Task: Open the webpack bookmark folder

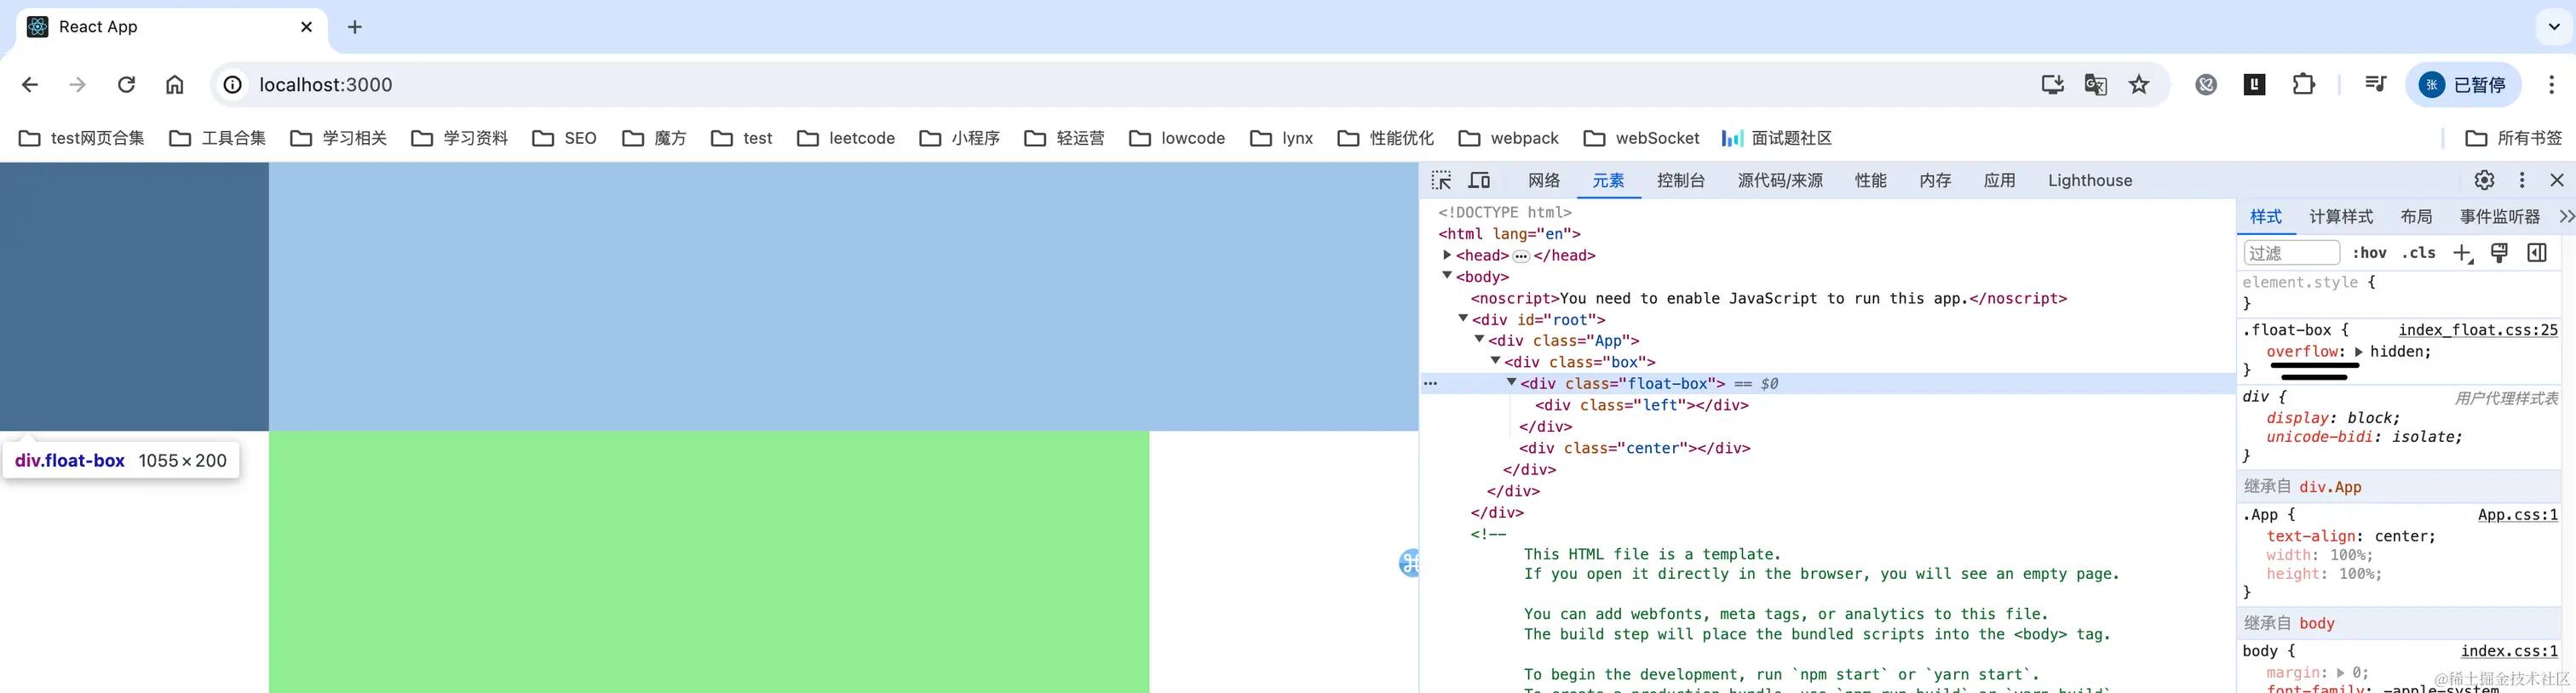Action: pyautogui.click(x=1508, y=138)
